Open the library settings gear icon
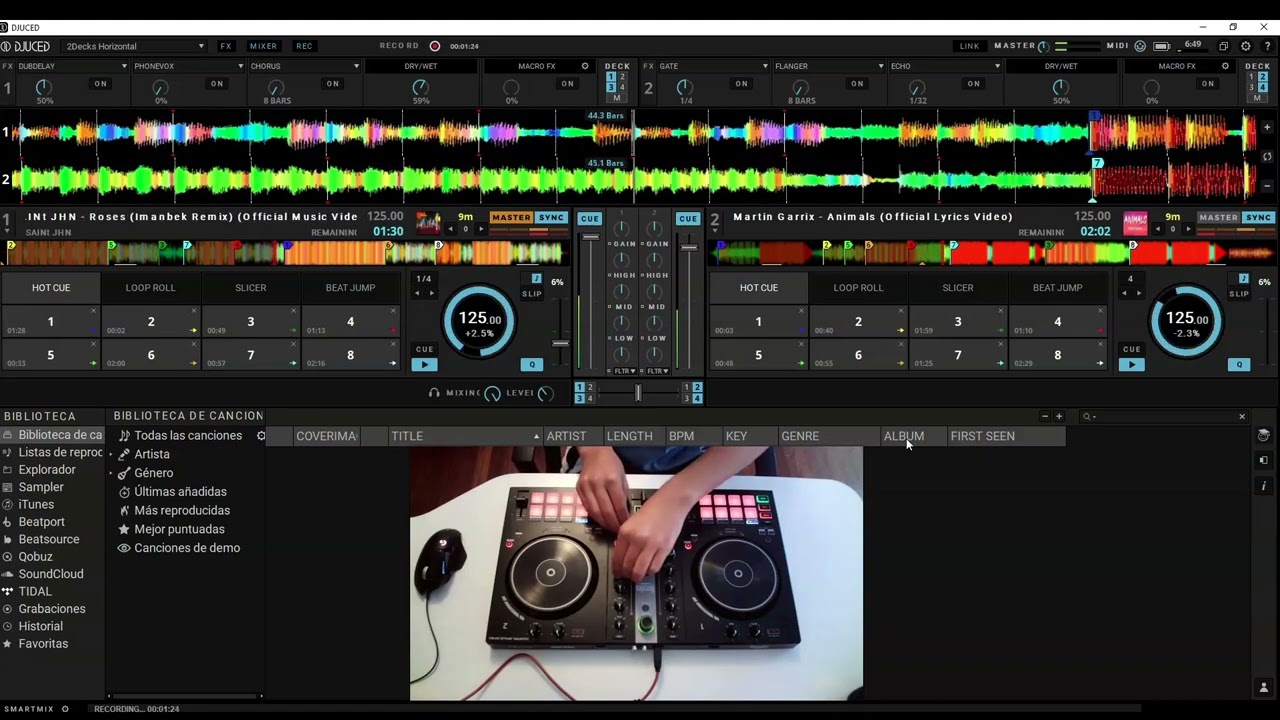 (261, 436)
